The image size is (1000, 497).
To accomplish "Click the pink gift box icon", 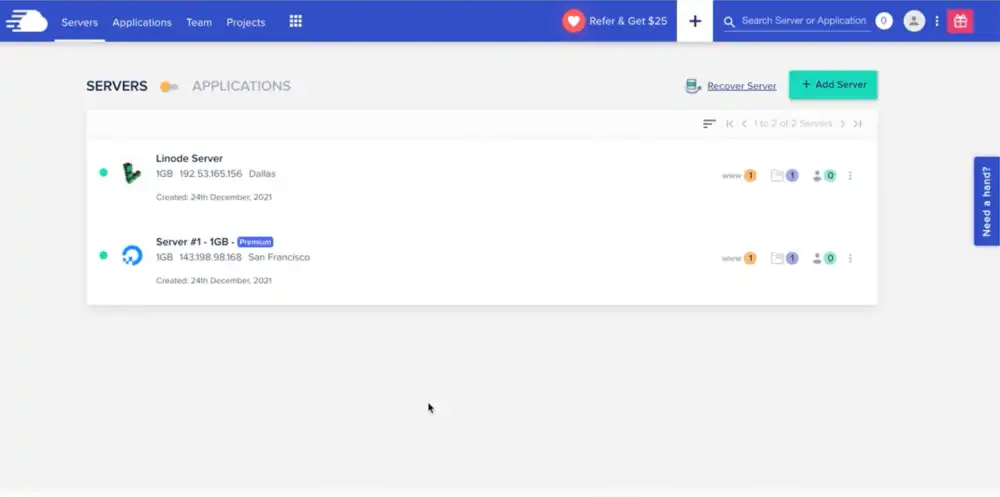I will point(960,21).
